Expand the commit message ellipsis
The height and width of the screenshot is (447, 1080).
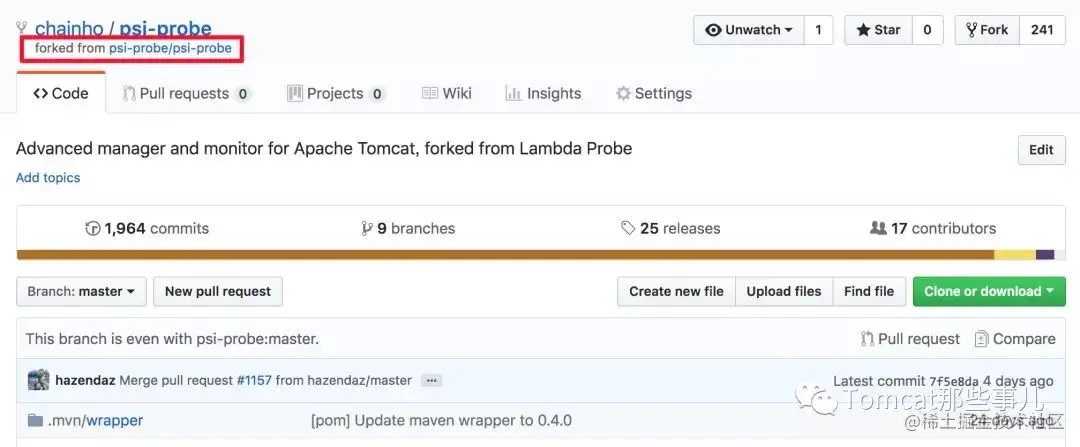click(431, 380)
